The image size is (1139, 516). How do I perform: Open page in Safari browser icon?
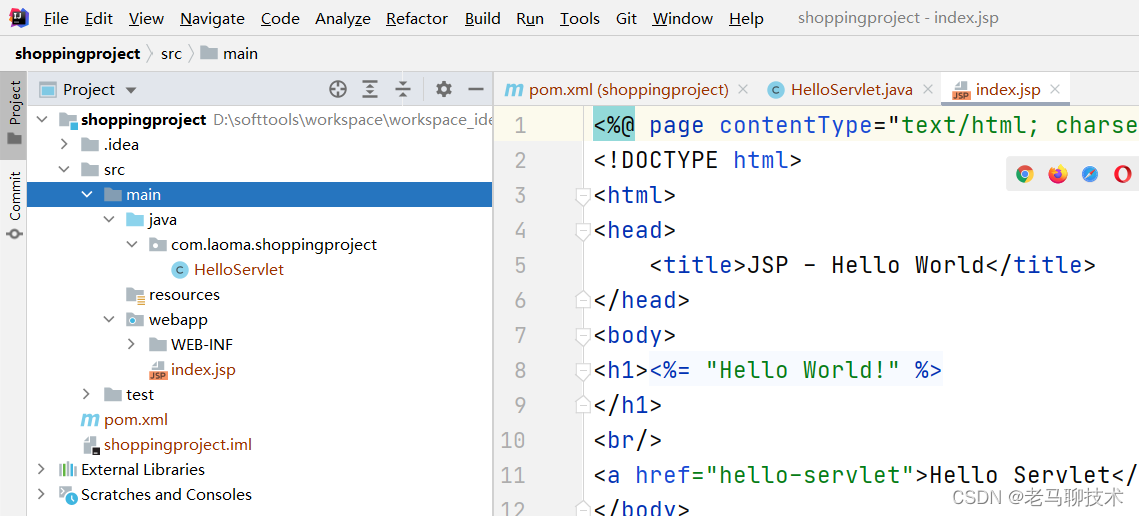1090,174
